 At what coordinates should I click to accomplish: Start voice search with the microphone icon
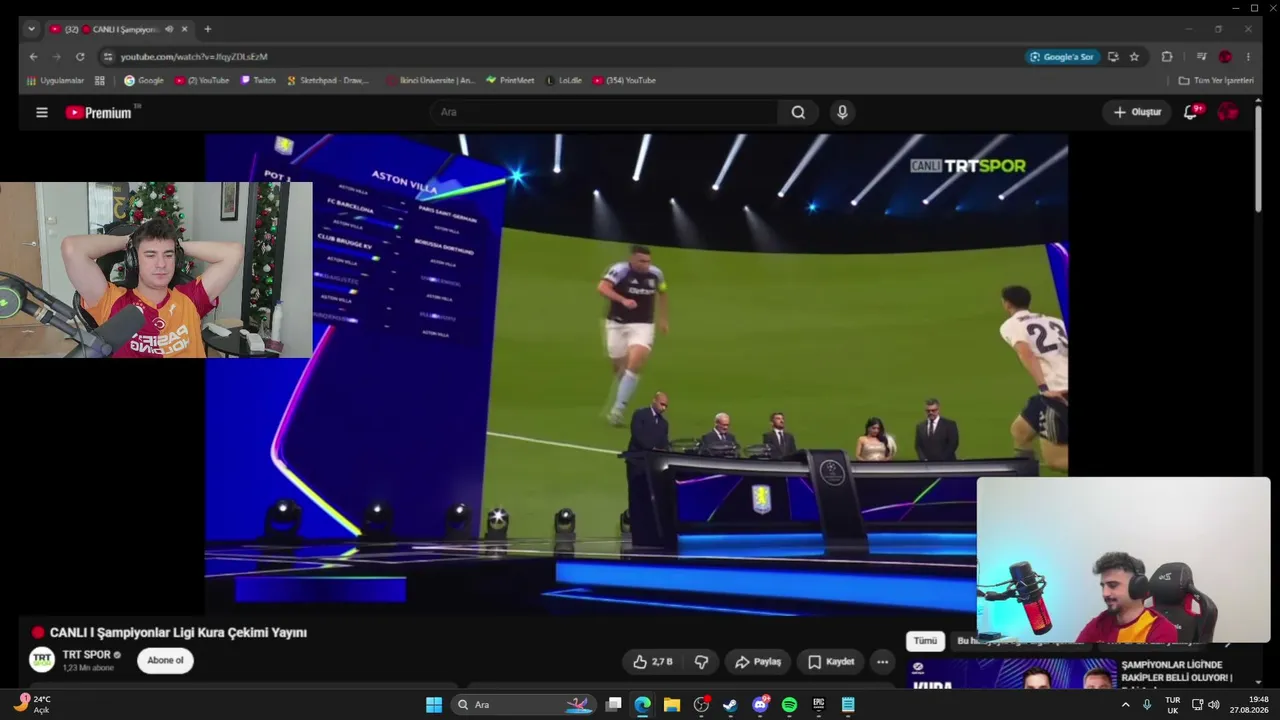click(x=842, y=113)
